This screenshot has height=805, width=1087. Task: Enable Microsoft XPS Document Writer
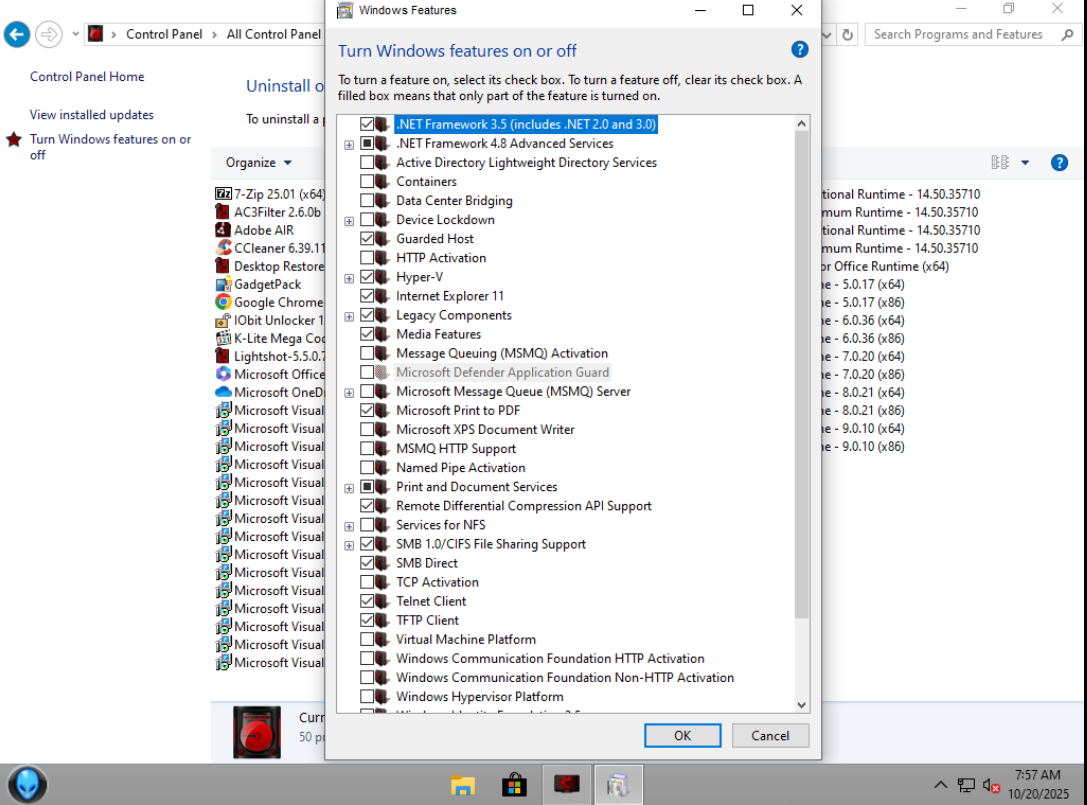click(367, 429)
